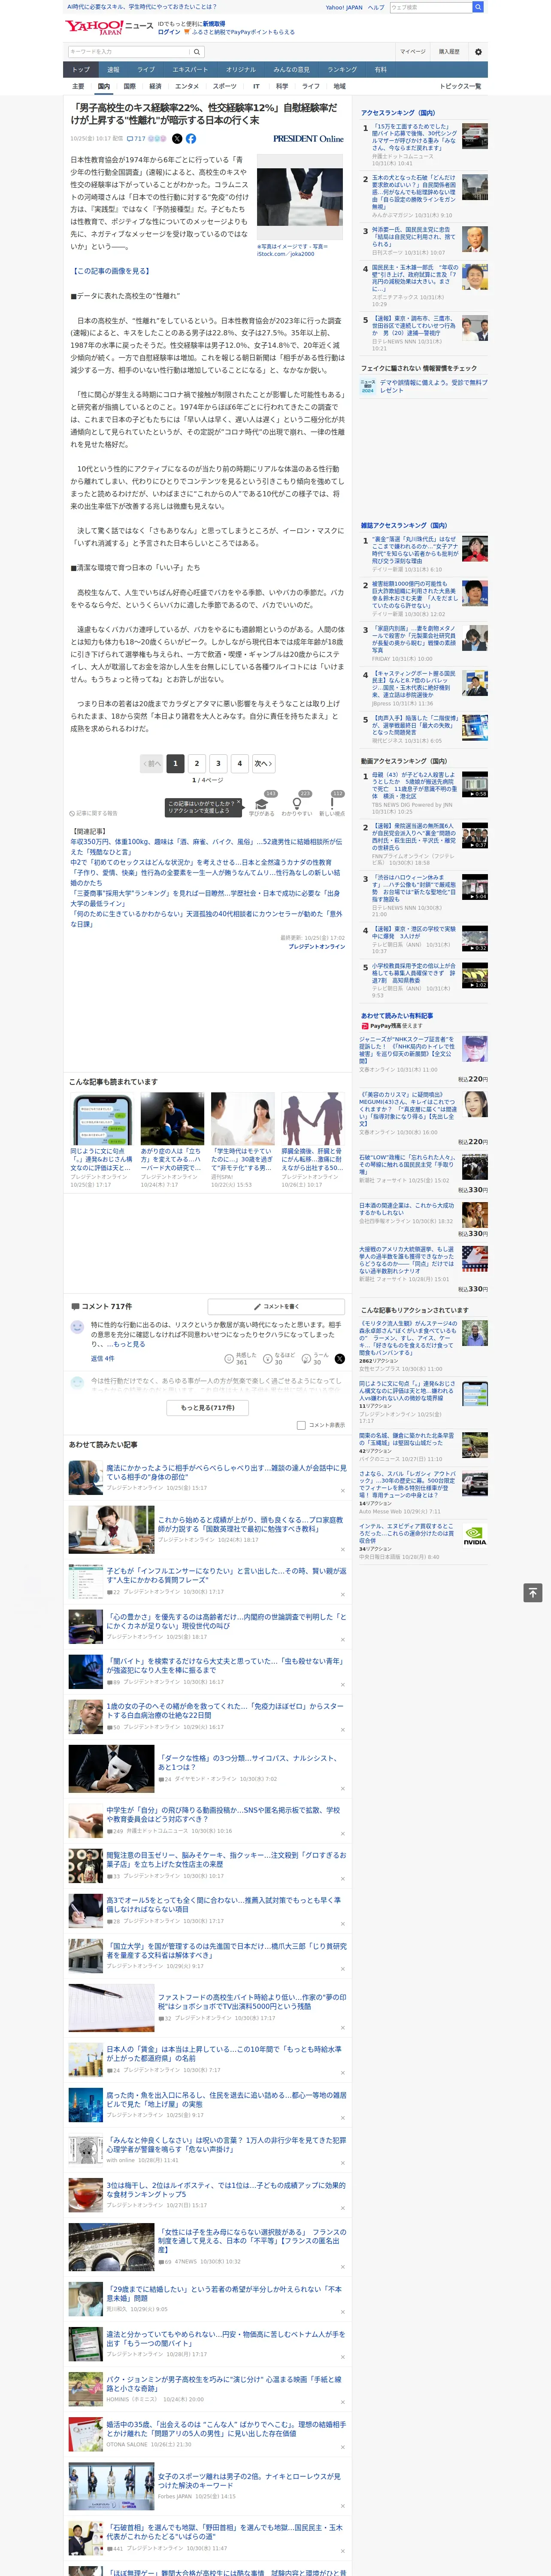
Task: Open 購入履歴 link
Action: (x=449, y=51)
